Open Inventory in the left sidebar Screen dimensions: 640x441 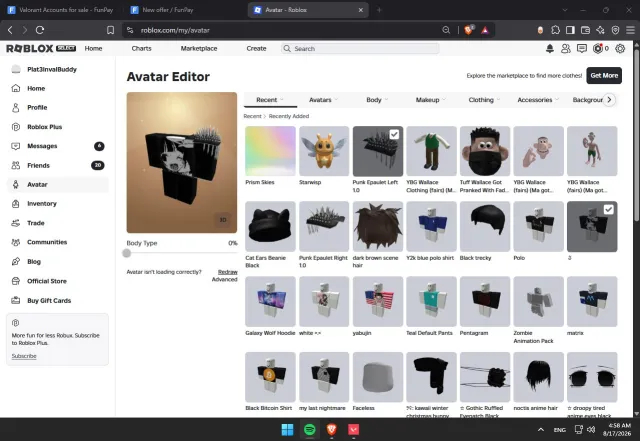(58, 204)
